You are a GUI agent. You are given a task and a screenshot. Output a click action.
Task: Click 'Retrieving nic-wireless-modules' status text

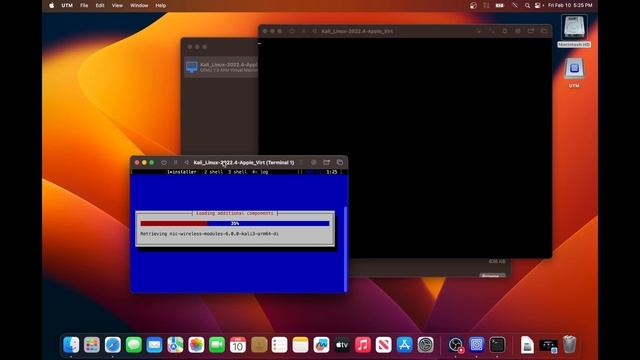(x=209, y=234)
